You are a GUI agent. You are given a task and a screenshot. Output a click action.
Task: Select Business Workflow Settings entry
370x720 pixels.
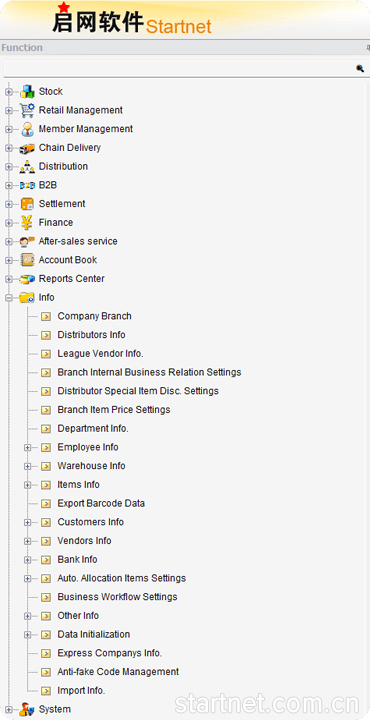(x=118, y=597)
